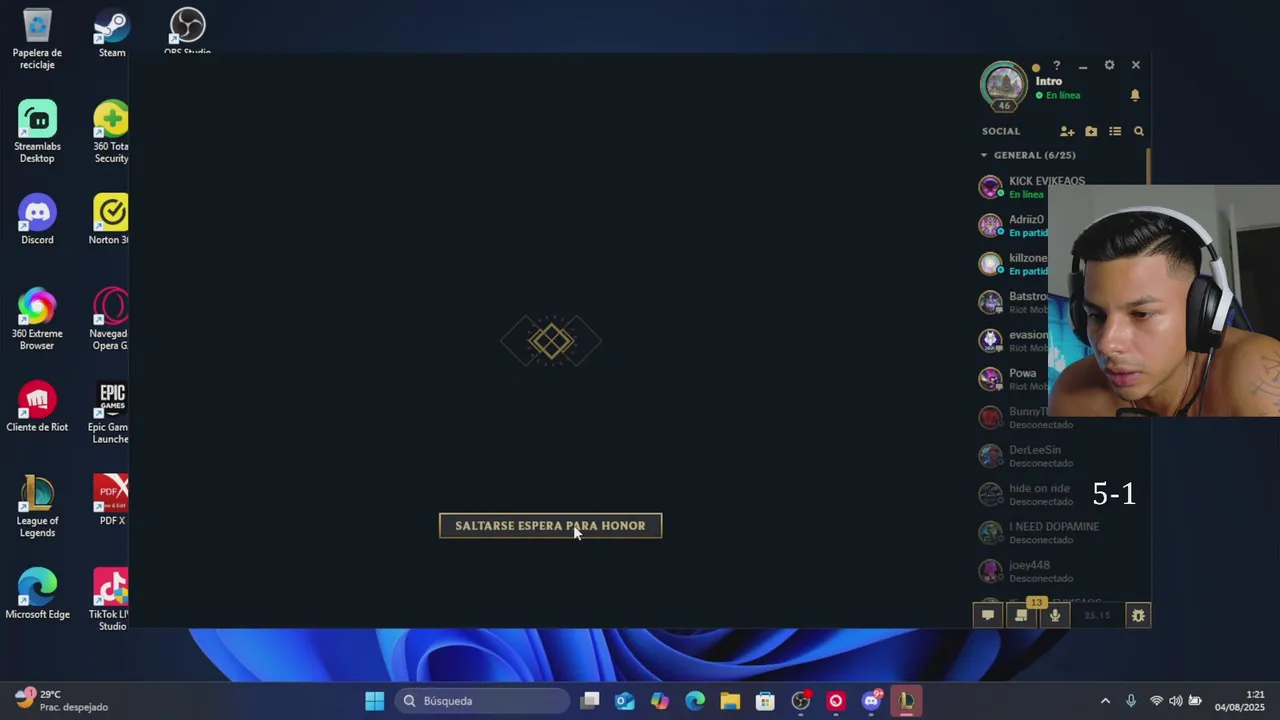Image resolution: width=1280 pixels, height=720 pixels.
Task: Click the add folder icon in Social
Action: tap(1091, 131)
